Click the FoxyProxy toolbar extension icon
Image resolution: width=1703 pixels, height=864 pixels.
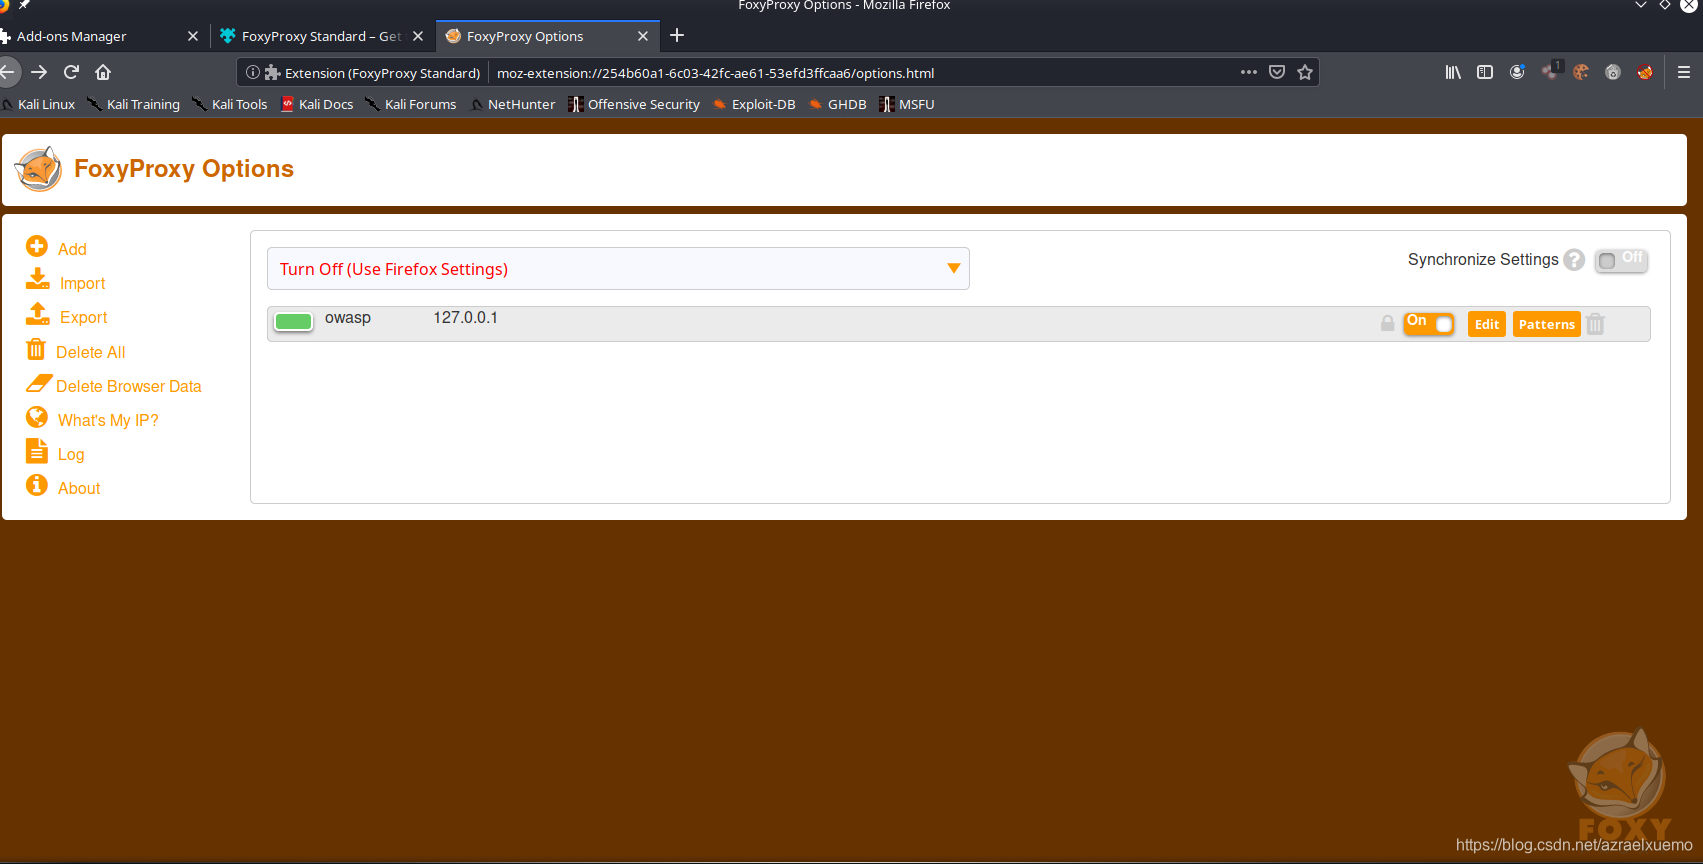(x=1645, y=72)
